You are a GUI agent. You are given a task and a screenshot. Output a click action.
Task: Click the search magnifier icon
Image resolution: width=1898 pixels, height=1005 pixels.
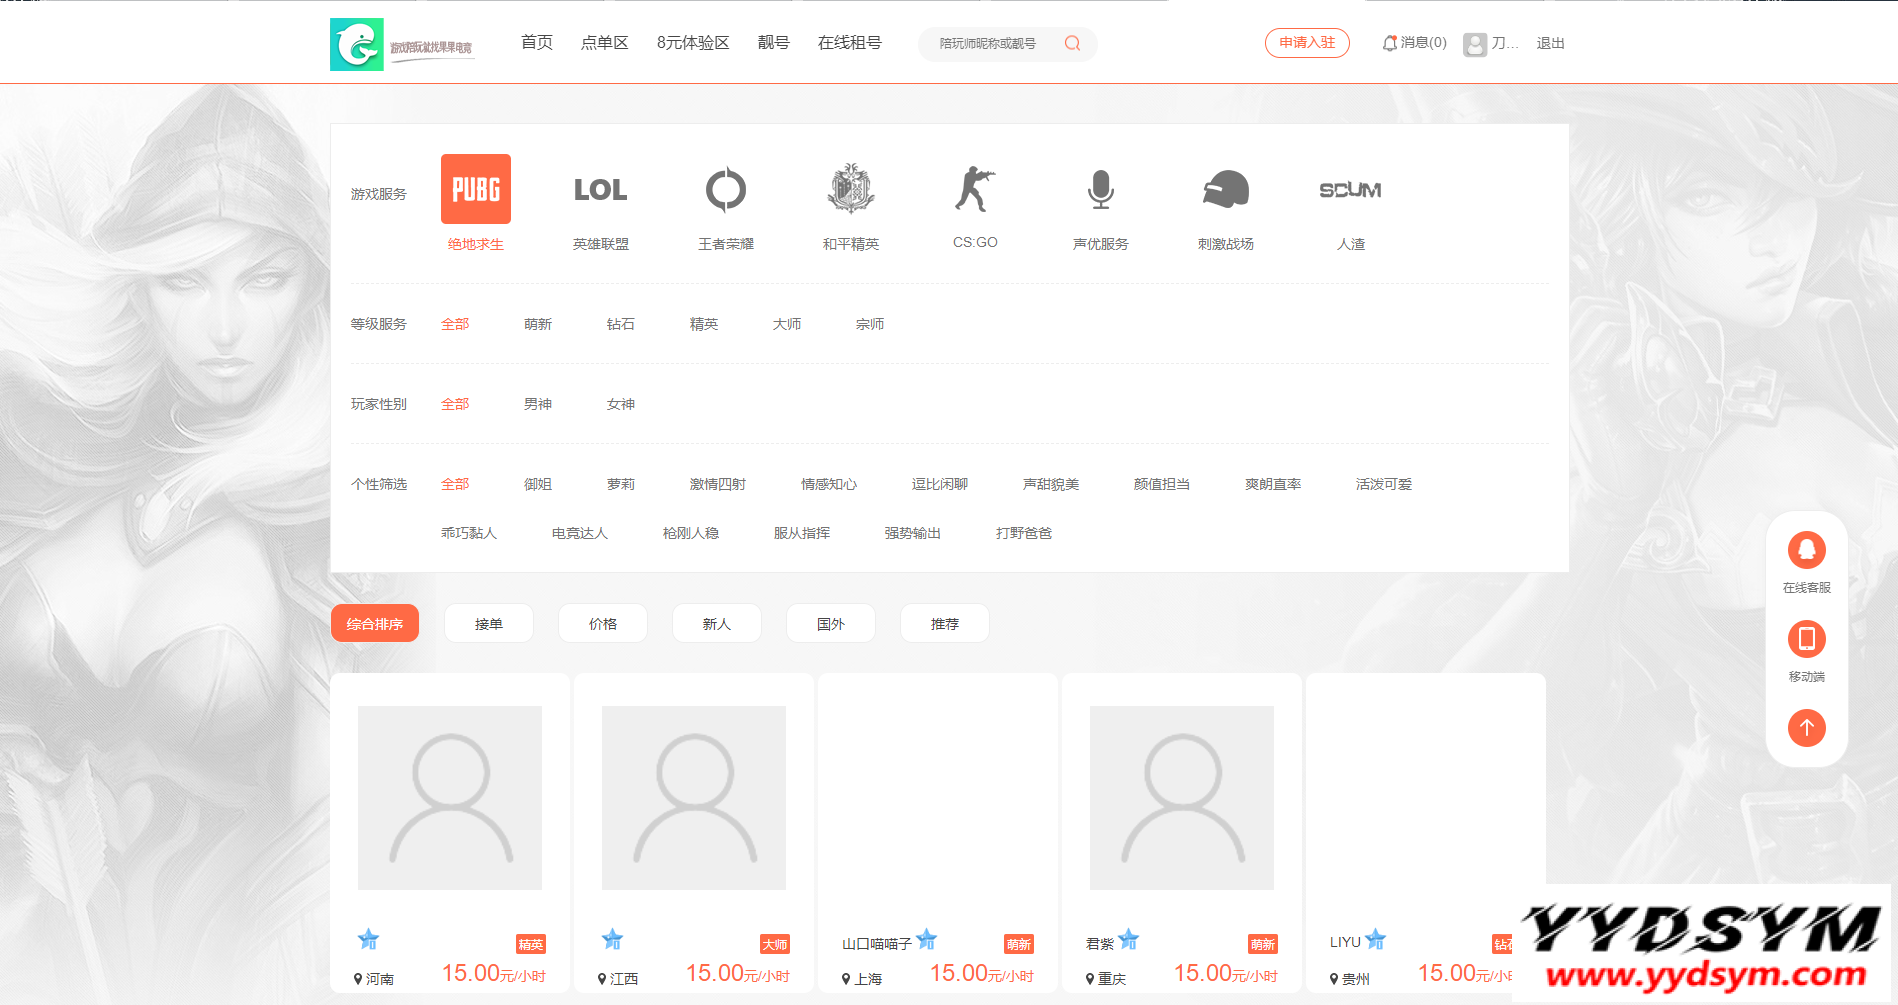(x=1072, y=43)
